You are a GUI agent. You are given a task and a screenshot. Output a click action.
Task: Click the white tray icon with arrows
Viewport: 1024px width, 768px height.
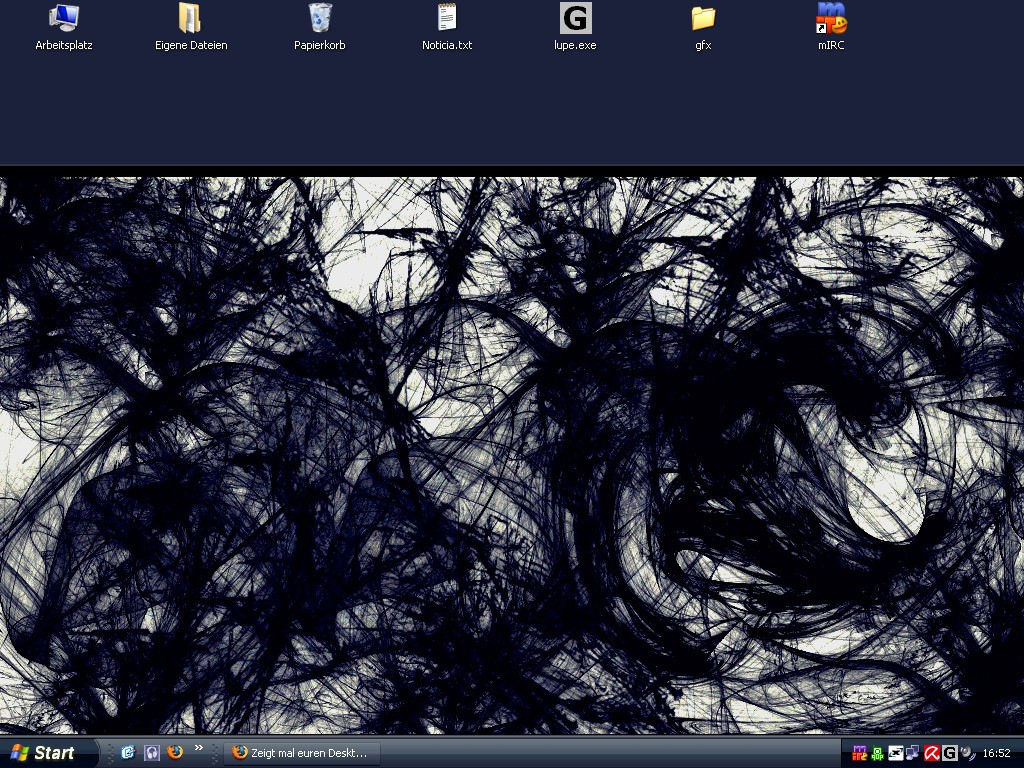tap(895, 754)
